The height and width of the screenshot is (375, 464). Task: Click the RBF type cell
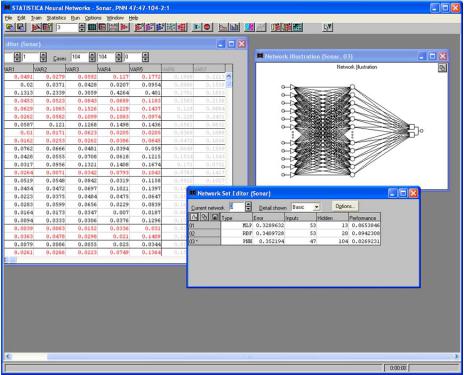pos(236,233)
